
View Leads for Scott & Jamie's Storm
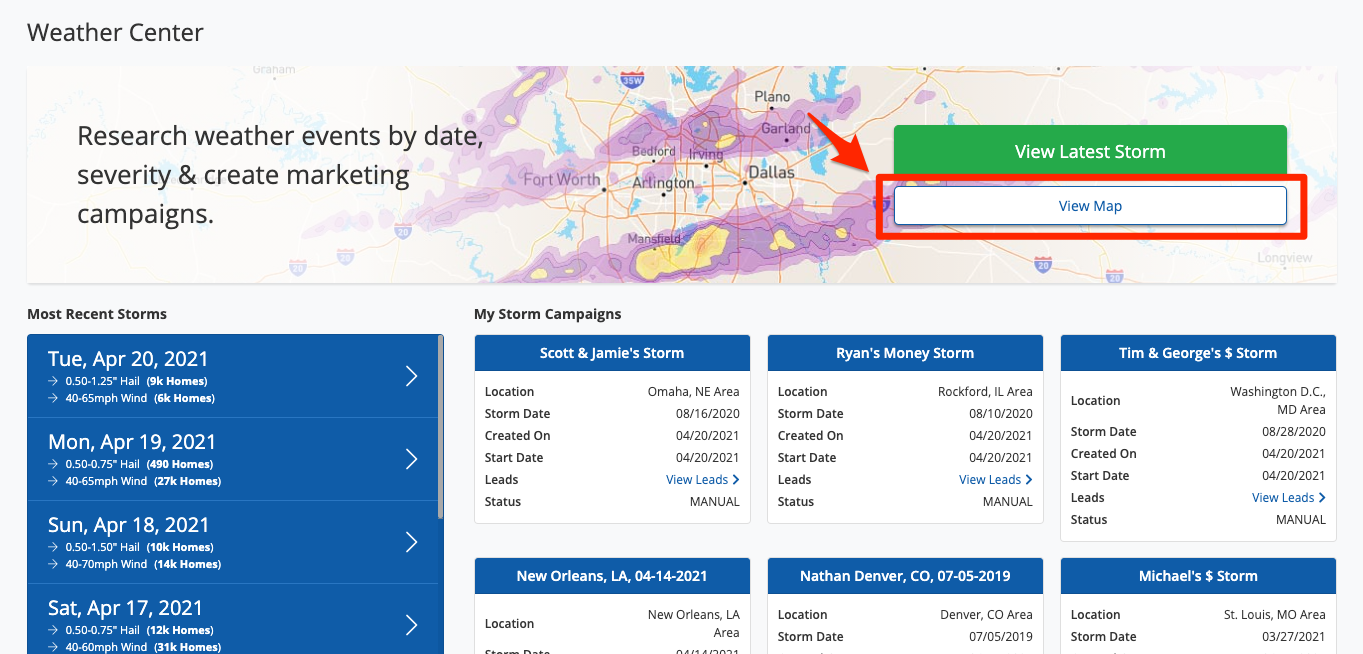(x=702, y=480)
